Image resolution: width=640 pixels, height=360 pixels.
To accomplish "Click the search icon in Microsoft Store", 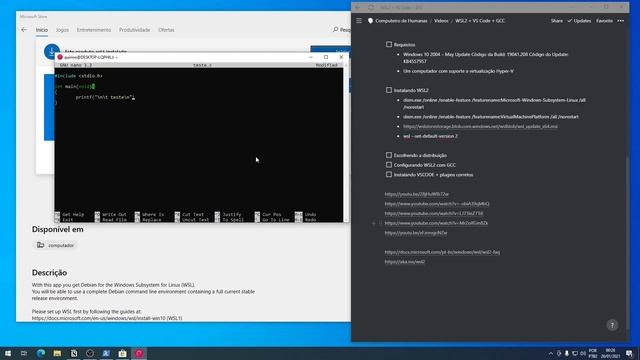I will pos(336,29).
